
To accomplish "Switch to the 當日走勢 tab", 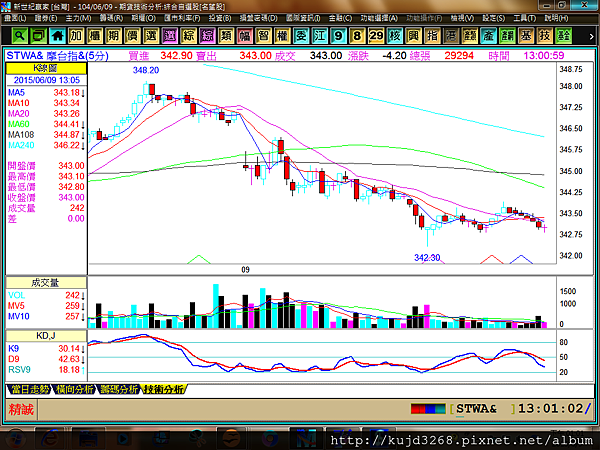I will 29,389.
